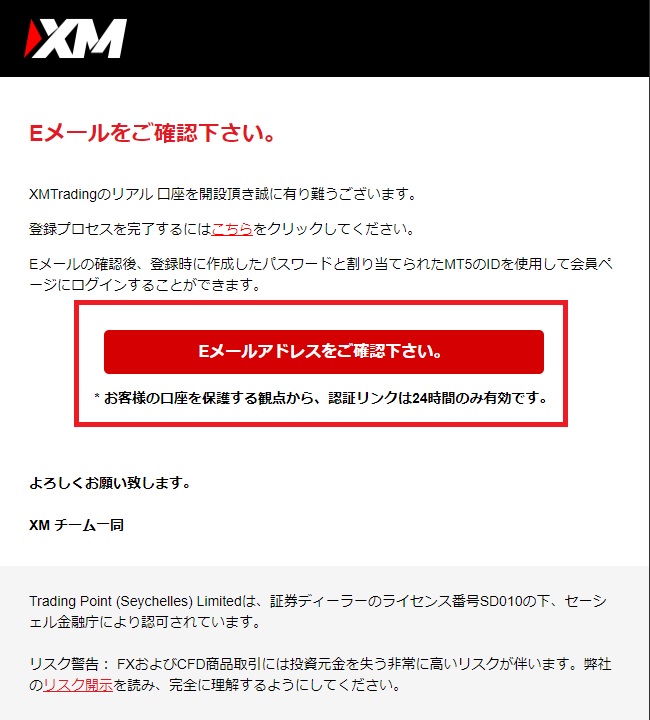This screenshot has width=650, height=720.
Task: Click the リスク警告 label
Action: [64, 664]
